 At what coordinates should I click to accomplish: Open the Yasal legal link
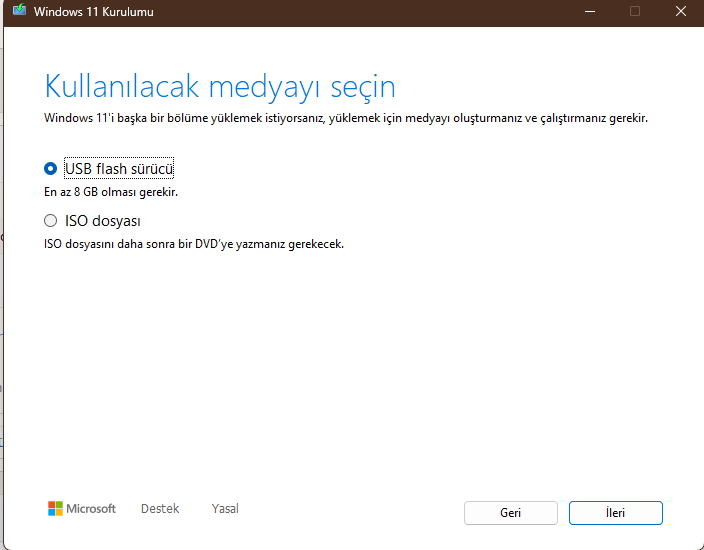225,509
